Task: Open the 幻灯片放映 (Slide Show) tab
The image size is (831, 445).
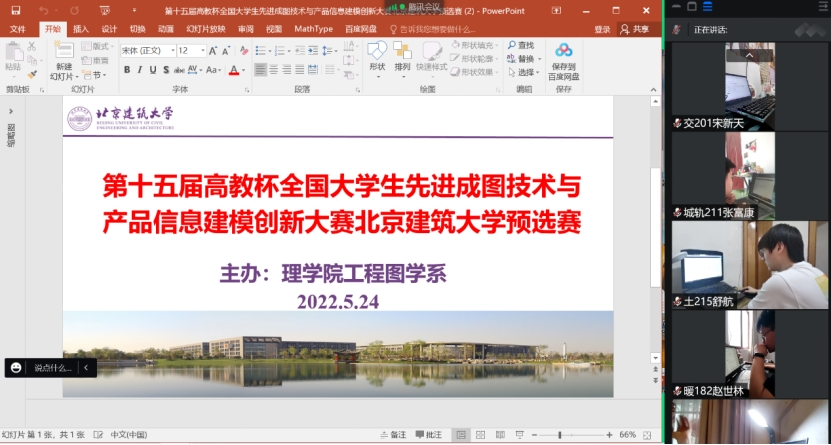Action: point(205,29)
